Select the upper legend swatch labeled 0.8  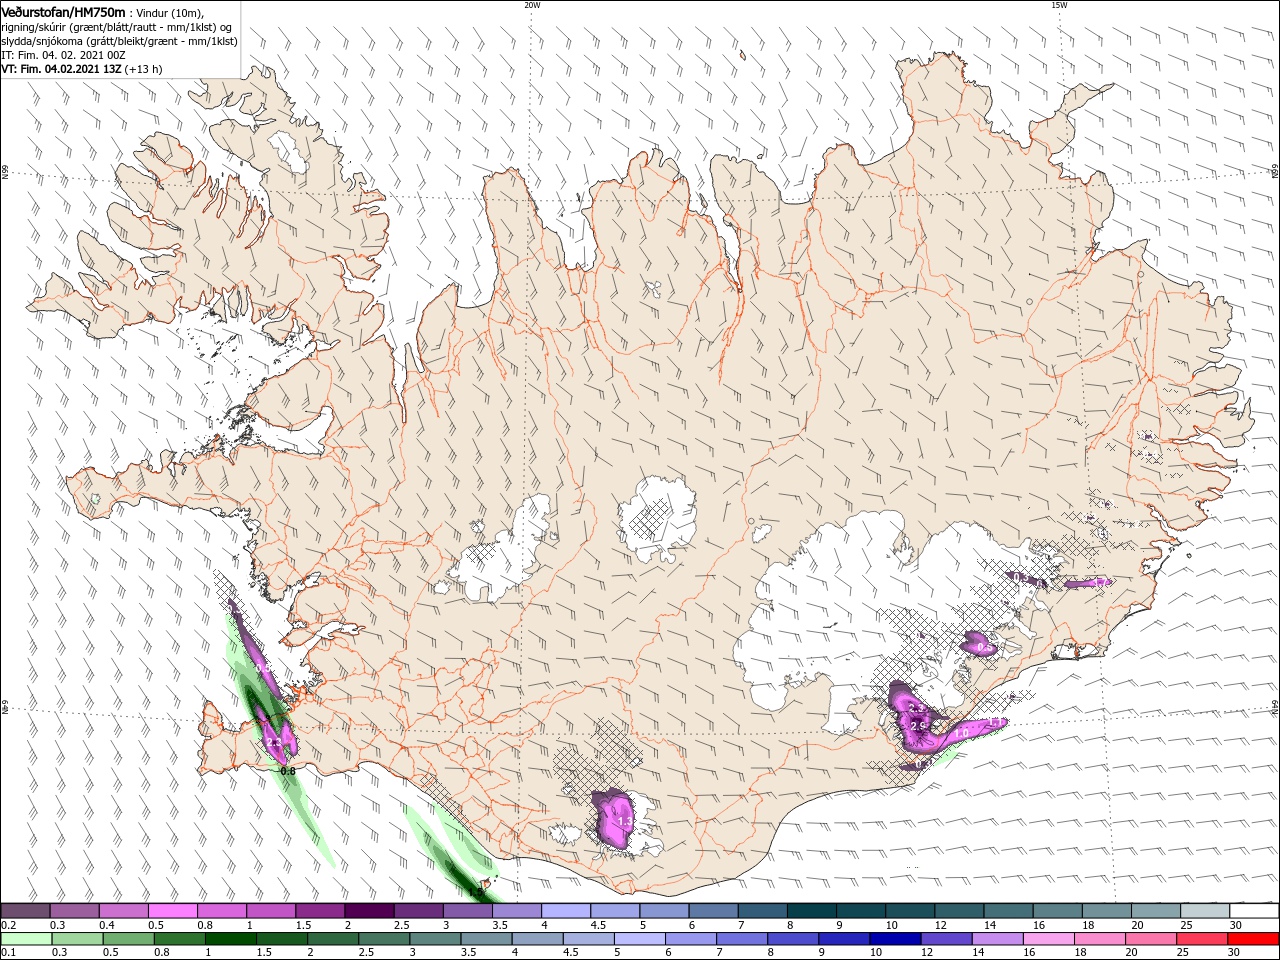pos(221,911)
